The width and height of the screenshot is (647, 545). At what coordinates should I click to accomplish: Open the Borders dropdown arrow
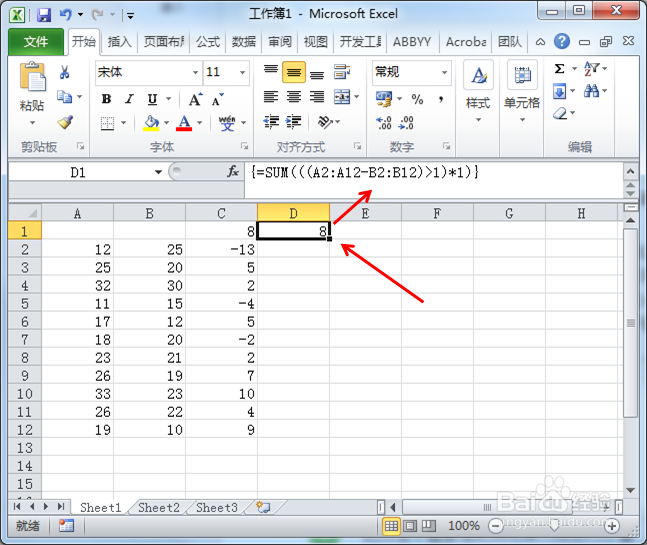tap(123, 123)
